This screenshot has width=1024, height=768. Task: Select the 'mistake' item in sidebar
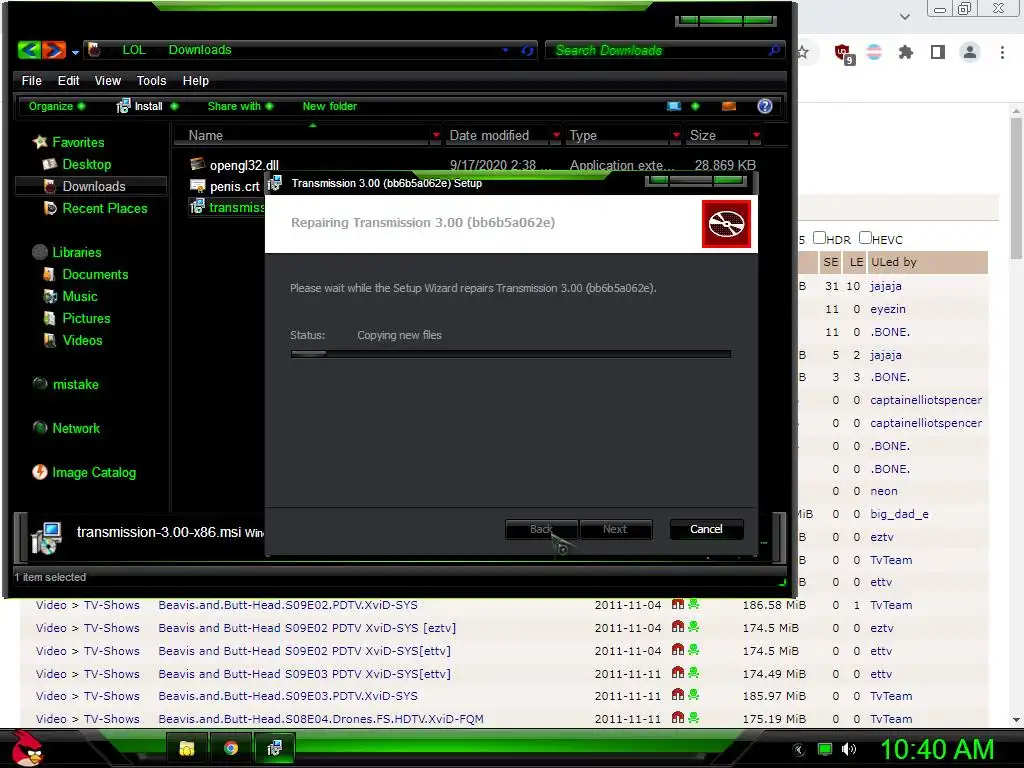click(67, 384)
